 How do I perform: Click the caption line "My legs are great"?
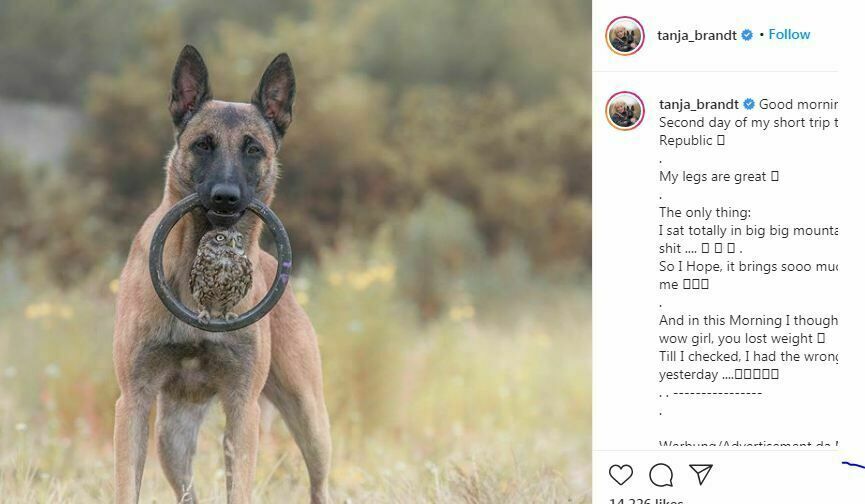coord(718,176)
